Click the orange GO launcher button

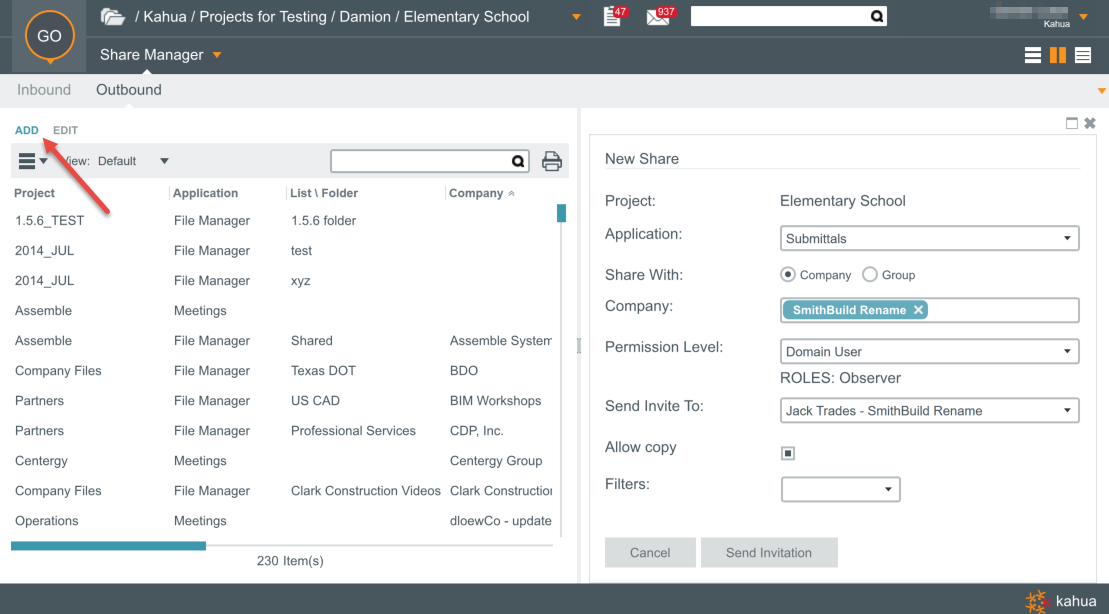pyautogui.click(x=49, y=36)
